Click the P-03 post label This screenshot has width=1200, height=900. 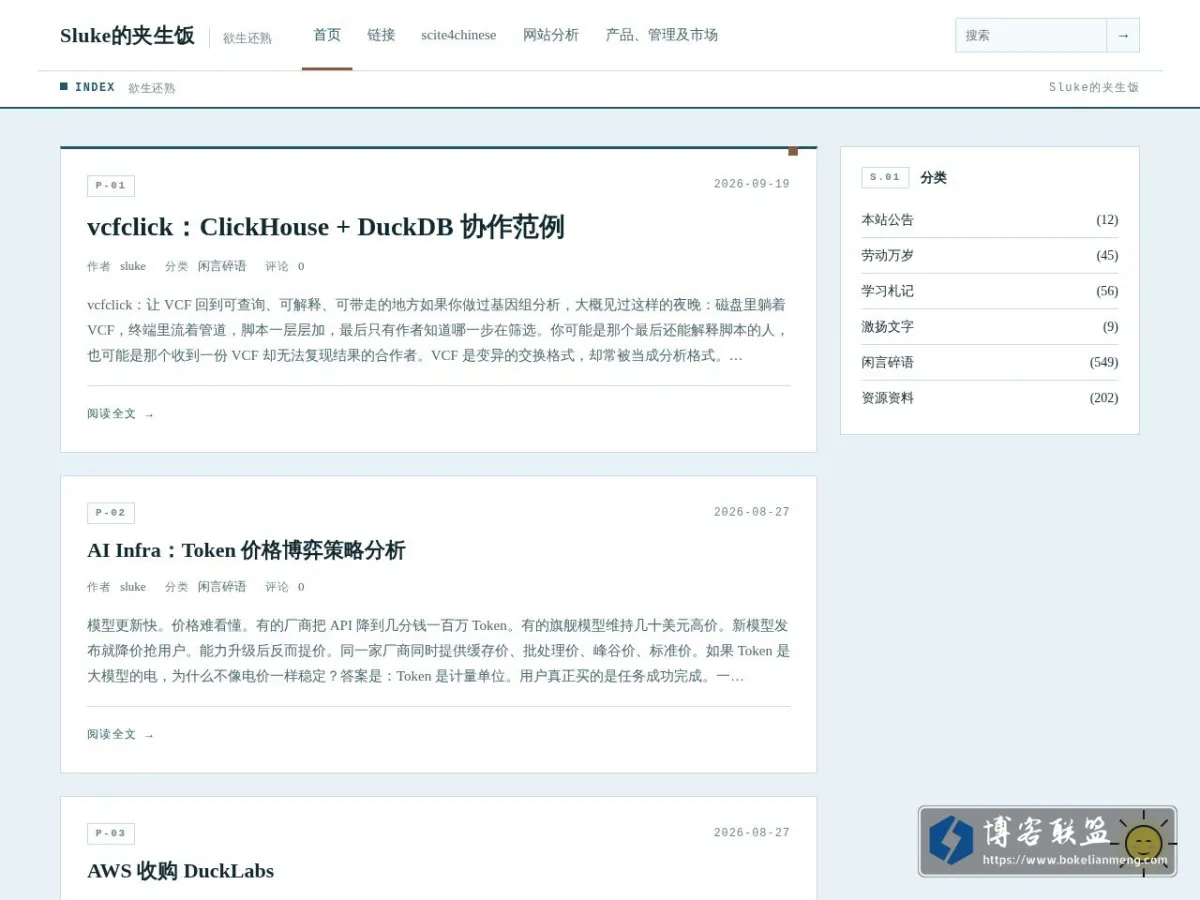click(111, 834)
